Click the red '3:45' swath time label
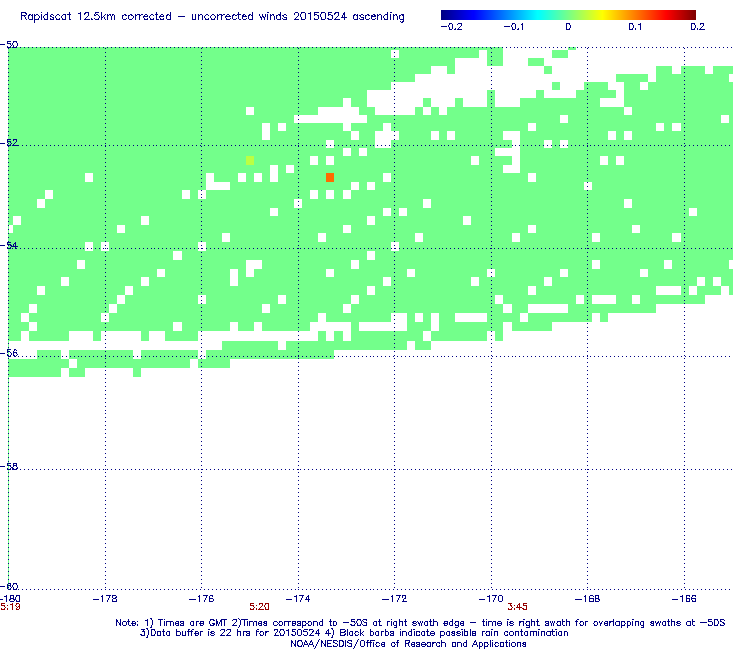Image resolution: width=740 pixels, height=650 pixels. tap(517, 607)
